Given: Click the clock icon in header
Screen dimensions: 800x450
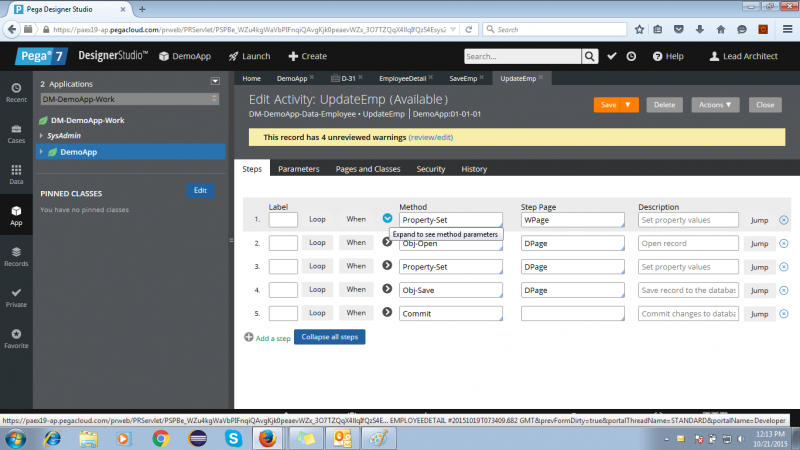Looking at the screenshot, I should coord(631,56).
